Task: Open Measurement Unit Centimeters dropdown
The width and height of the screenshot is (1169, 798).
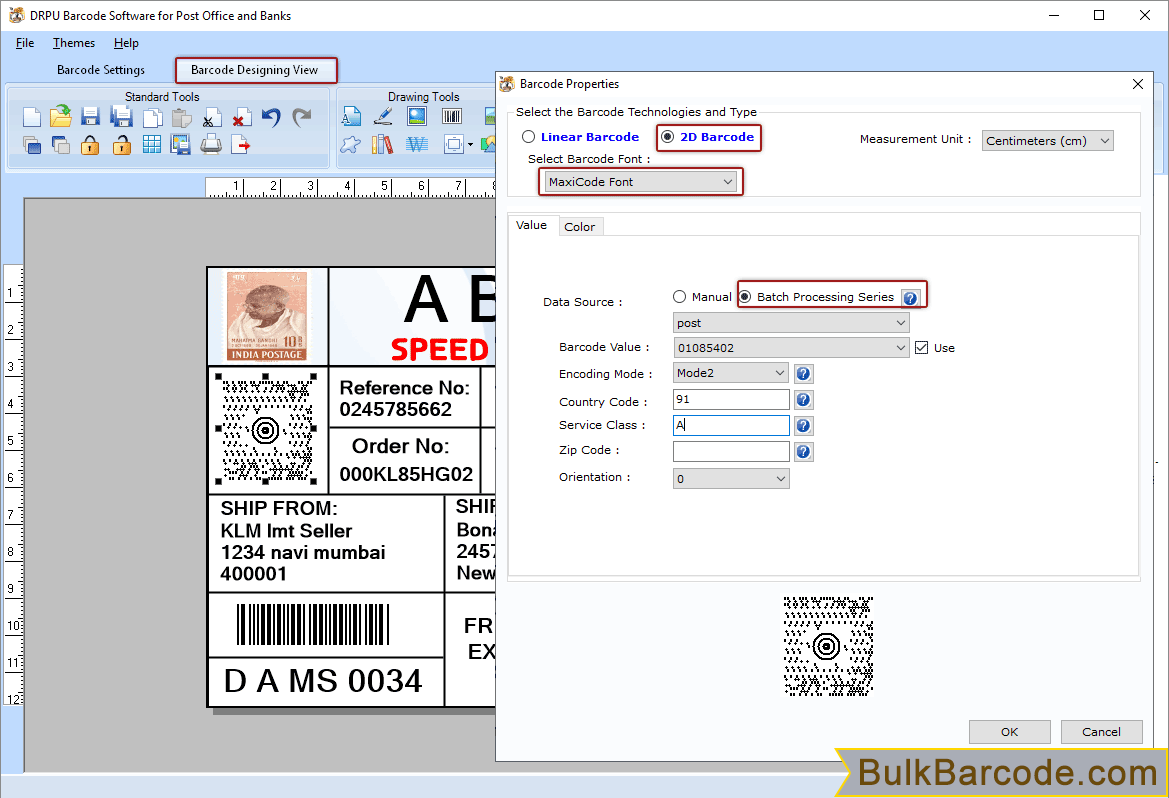Action: 1047,141
